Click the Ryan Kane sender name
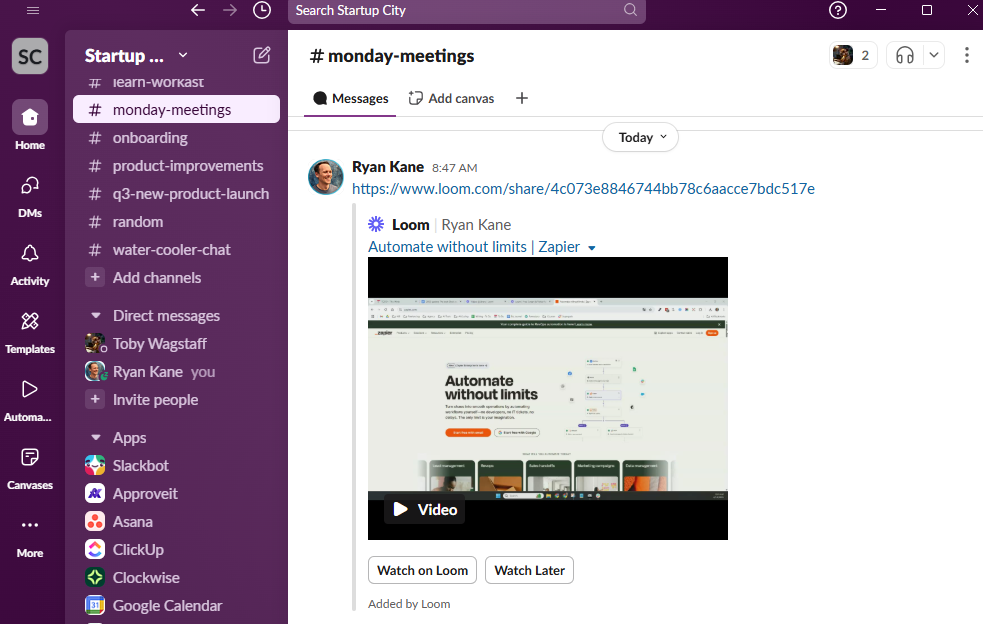This screenshot has width=983, height=624. (x=388, y=167)
